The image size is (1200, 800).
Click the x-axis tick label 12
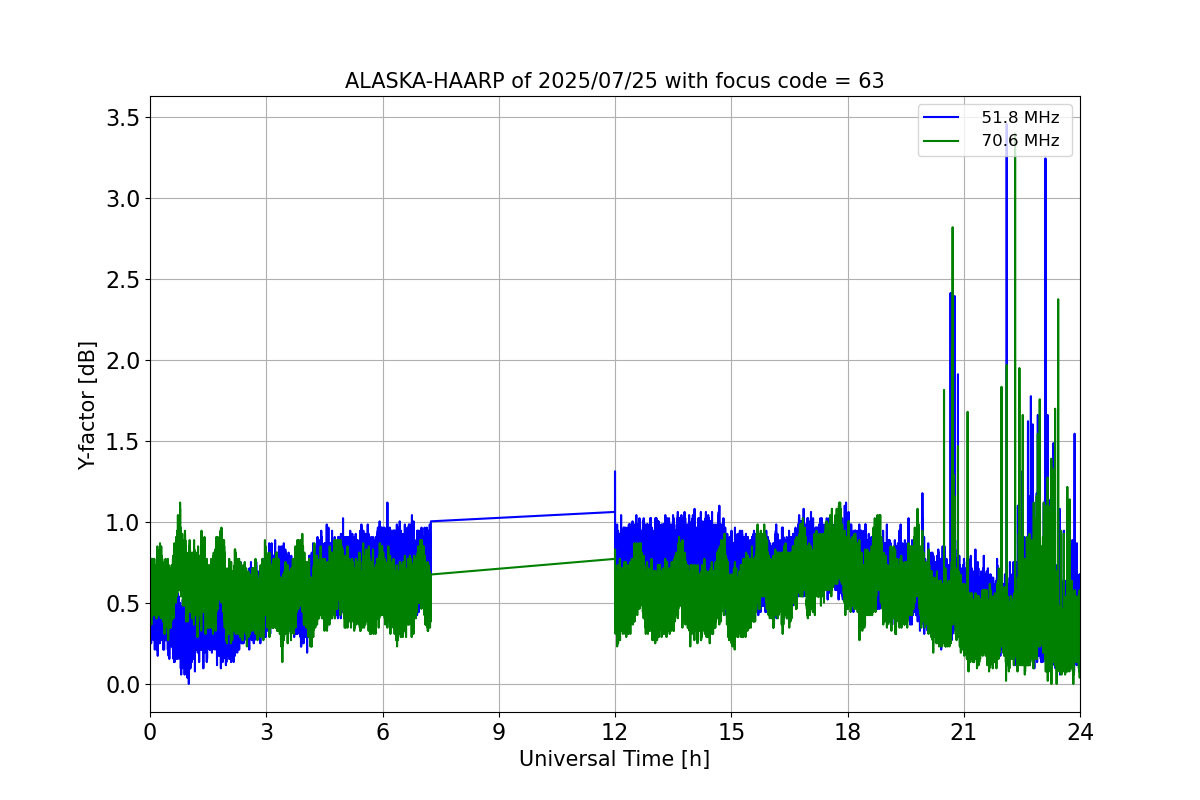[x=615, y=731]
